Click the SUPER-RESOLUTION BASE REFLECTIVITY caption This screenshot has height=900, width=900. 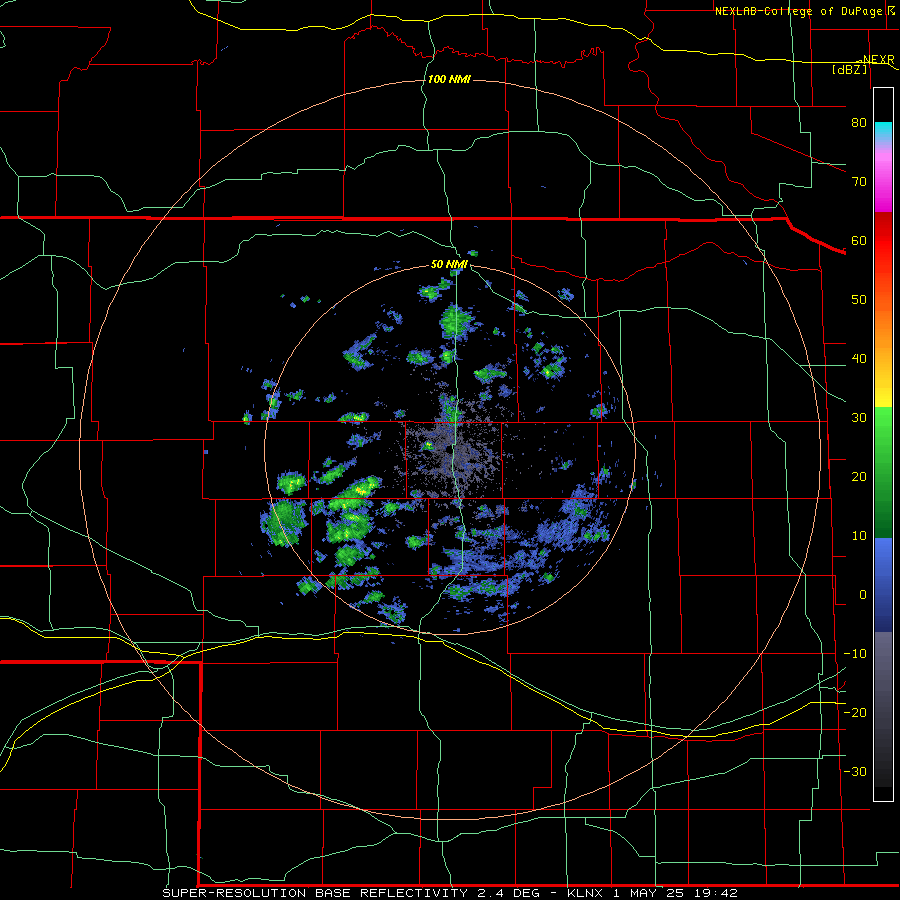point(314,893)
